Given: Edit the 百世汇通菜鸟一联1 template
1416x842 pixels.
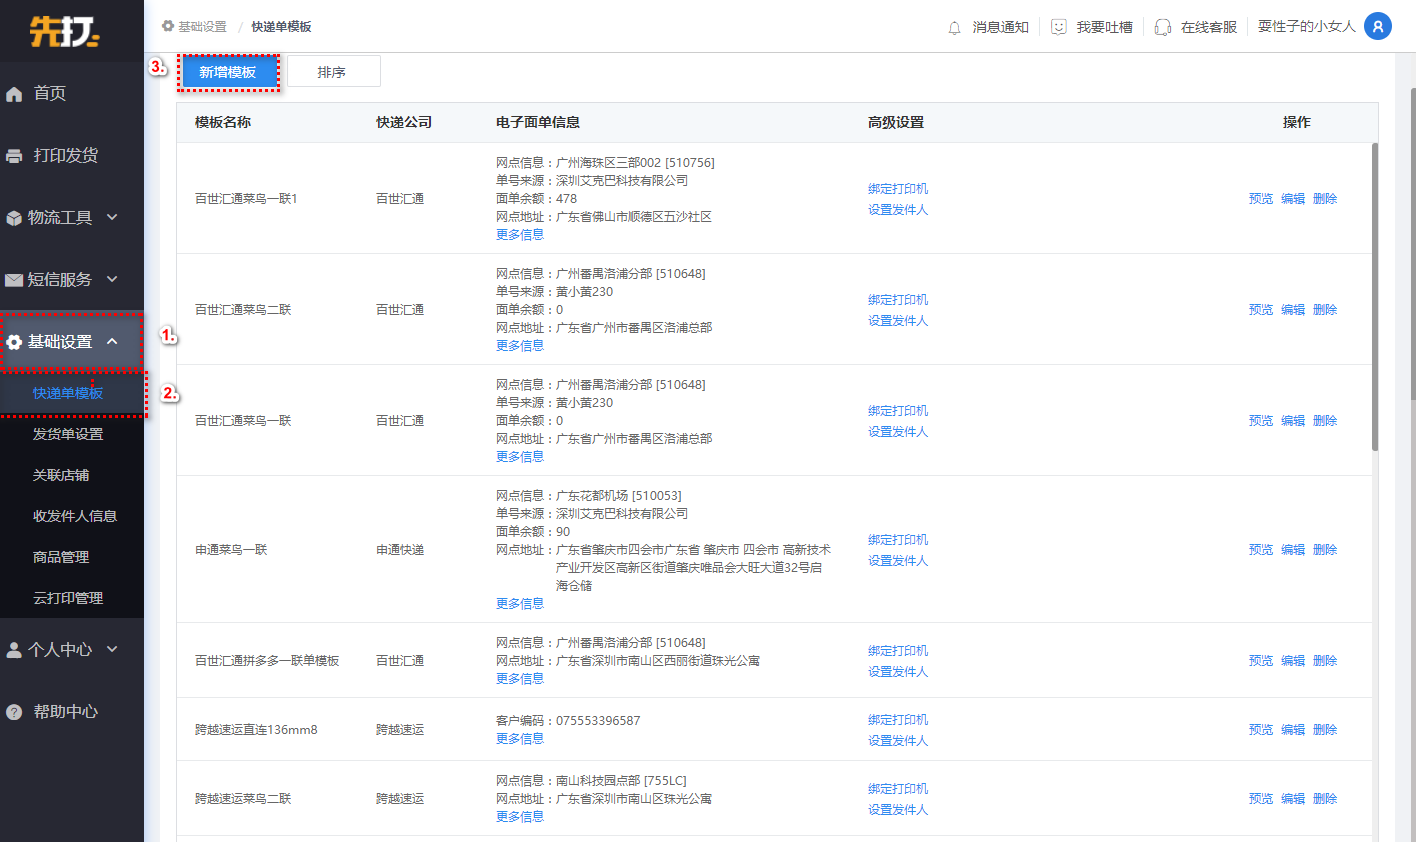Looking at the screenshot, I should coord(1293,198).
